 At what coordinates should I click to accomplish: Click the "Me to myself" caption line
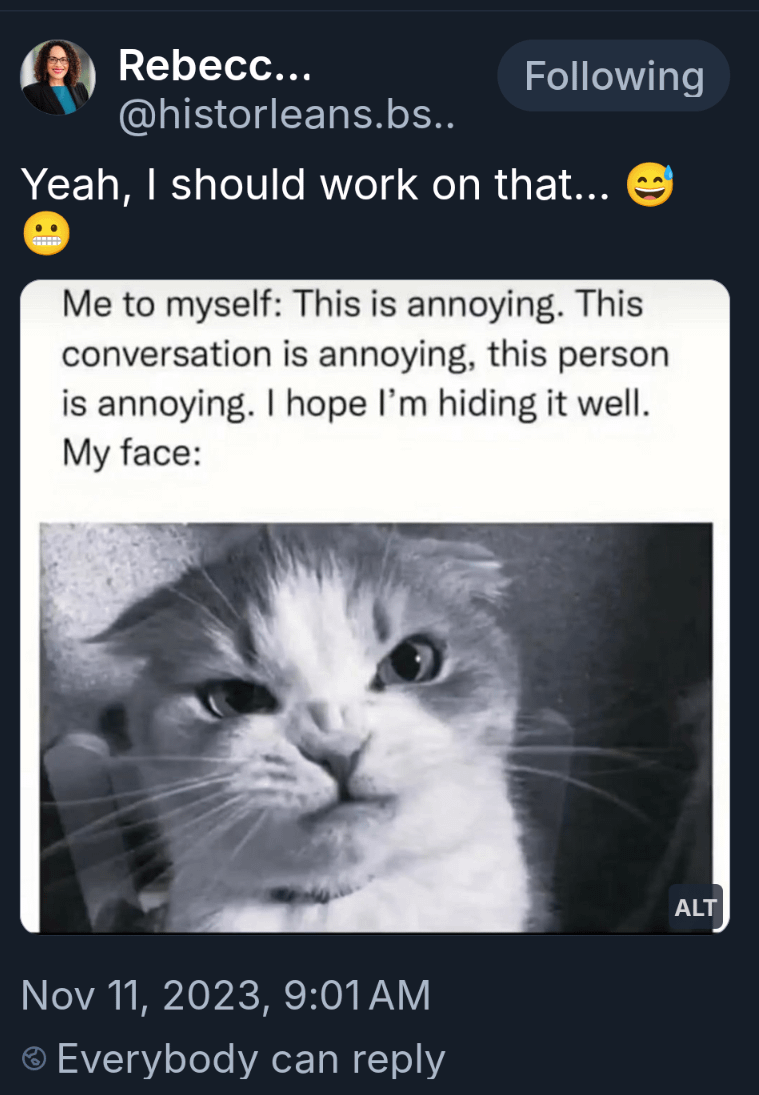point(352,304)
